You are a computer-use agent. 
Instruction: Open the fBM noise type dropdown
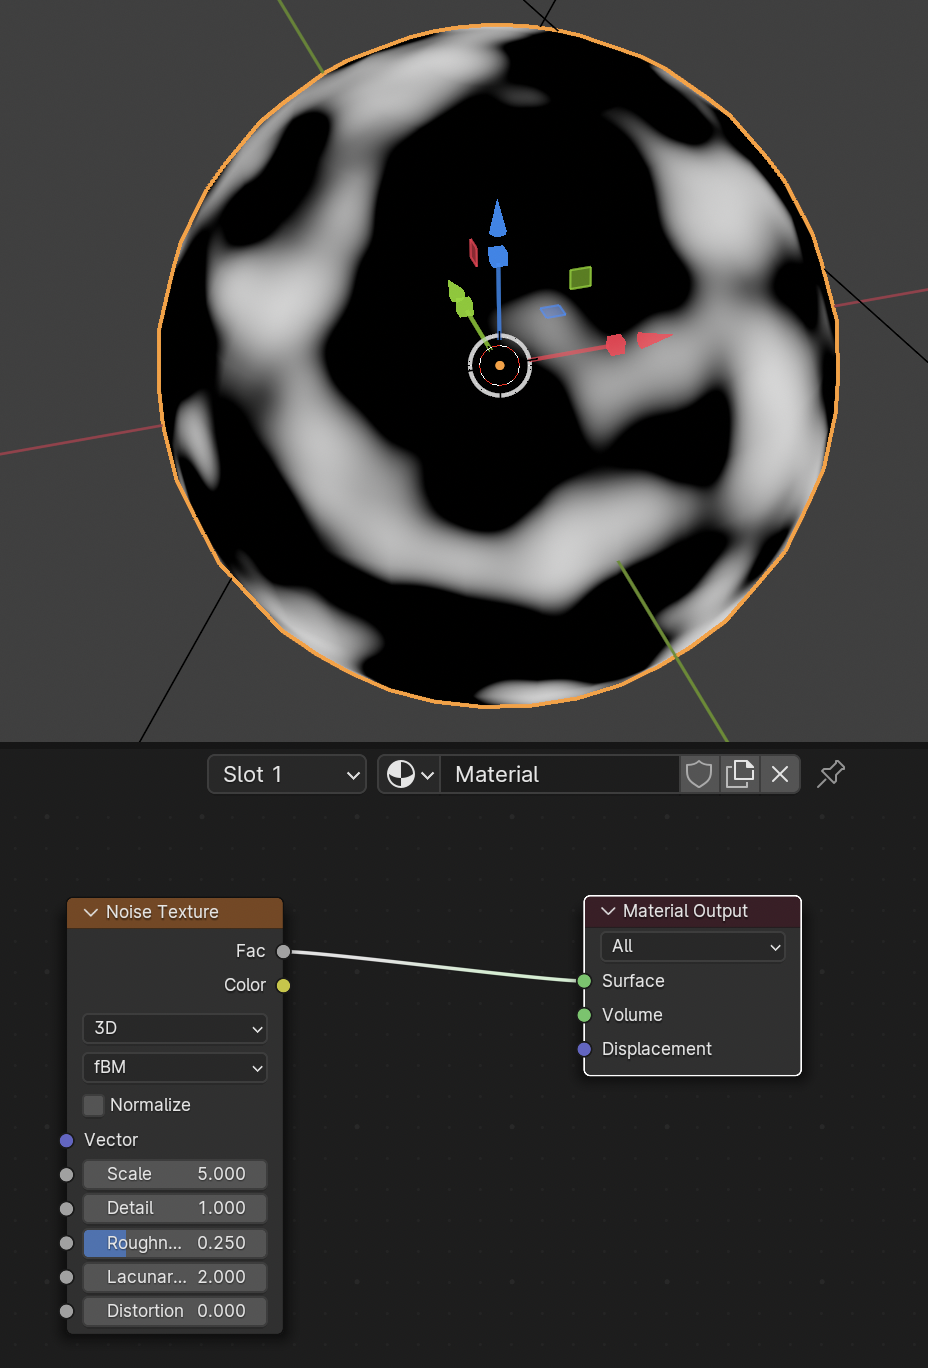[175, 1067]
